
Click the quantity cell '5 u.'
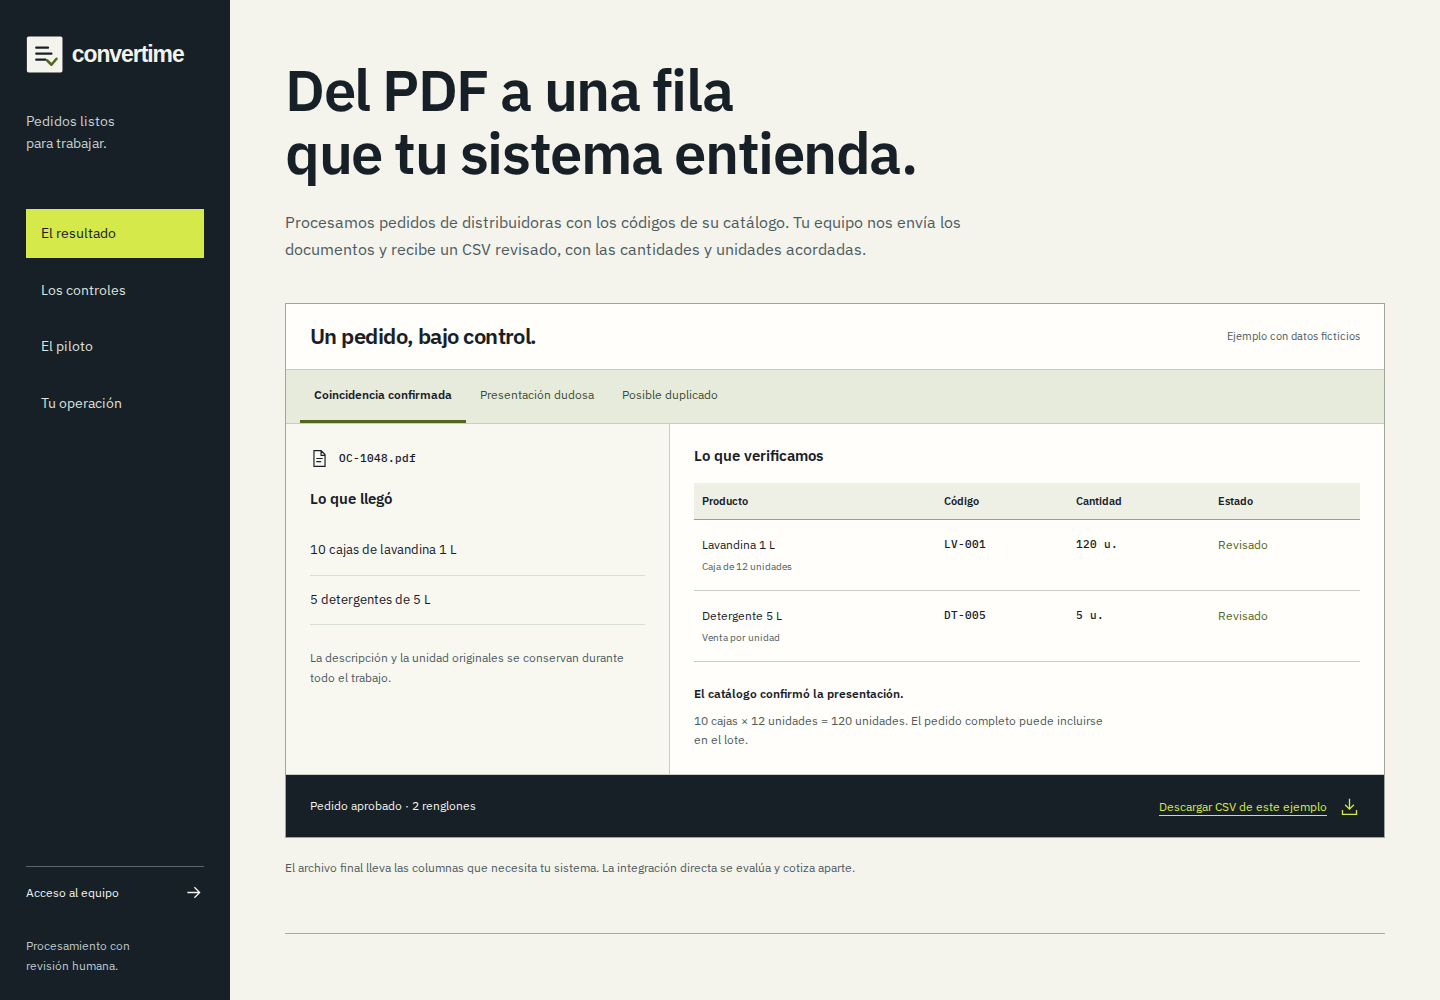tap(1089, 616)
